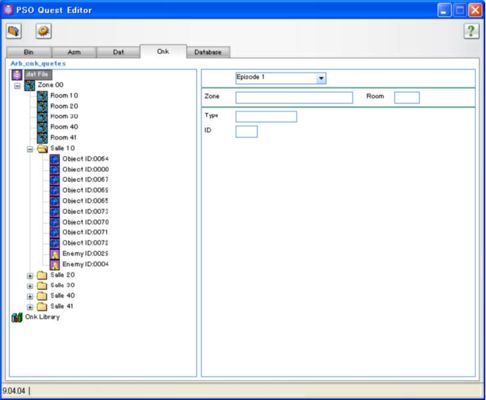
Task: Click the open folder icon of Salle 10
Action: coord(42,149)
